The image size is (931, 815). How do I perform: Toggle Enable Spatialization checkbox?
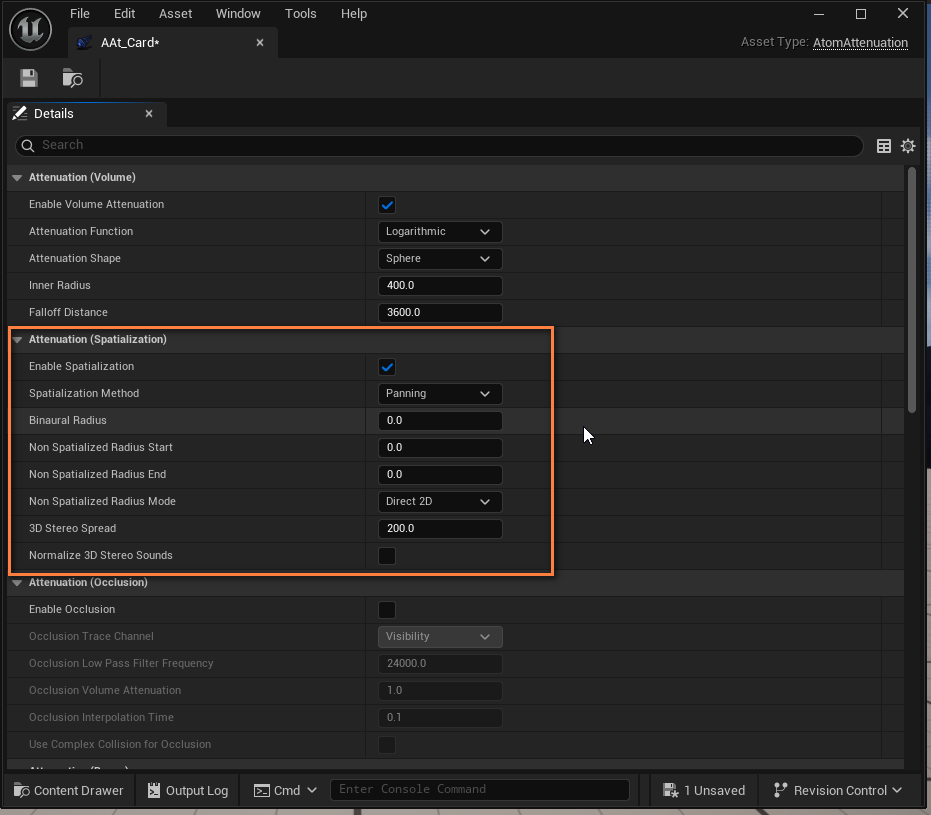[387, 367]
